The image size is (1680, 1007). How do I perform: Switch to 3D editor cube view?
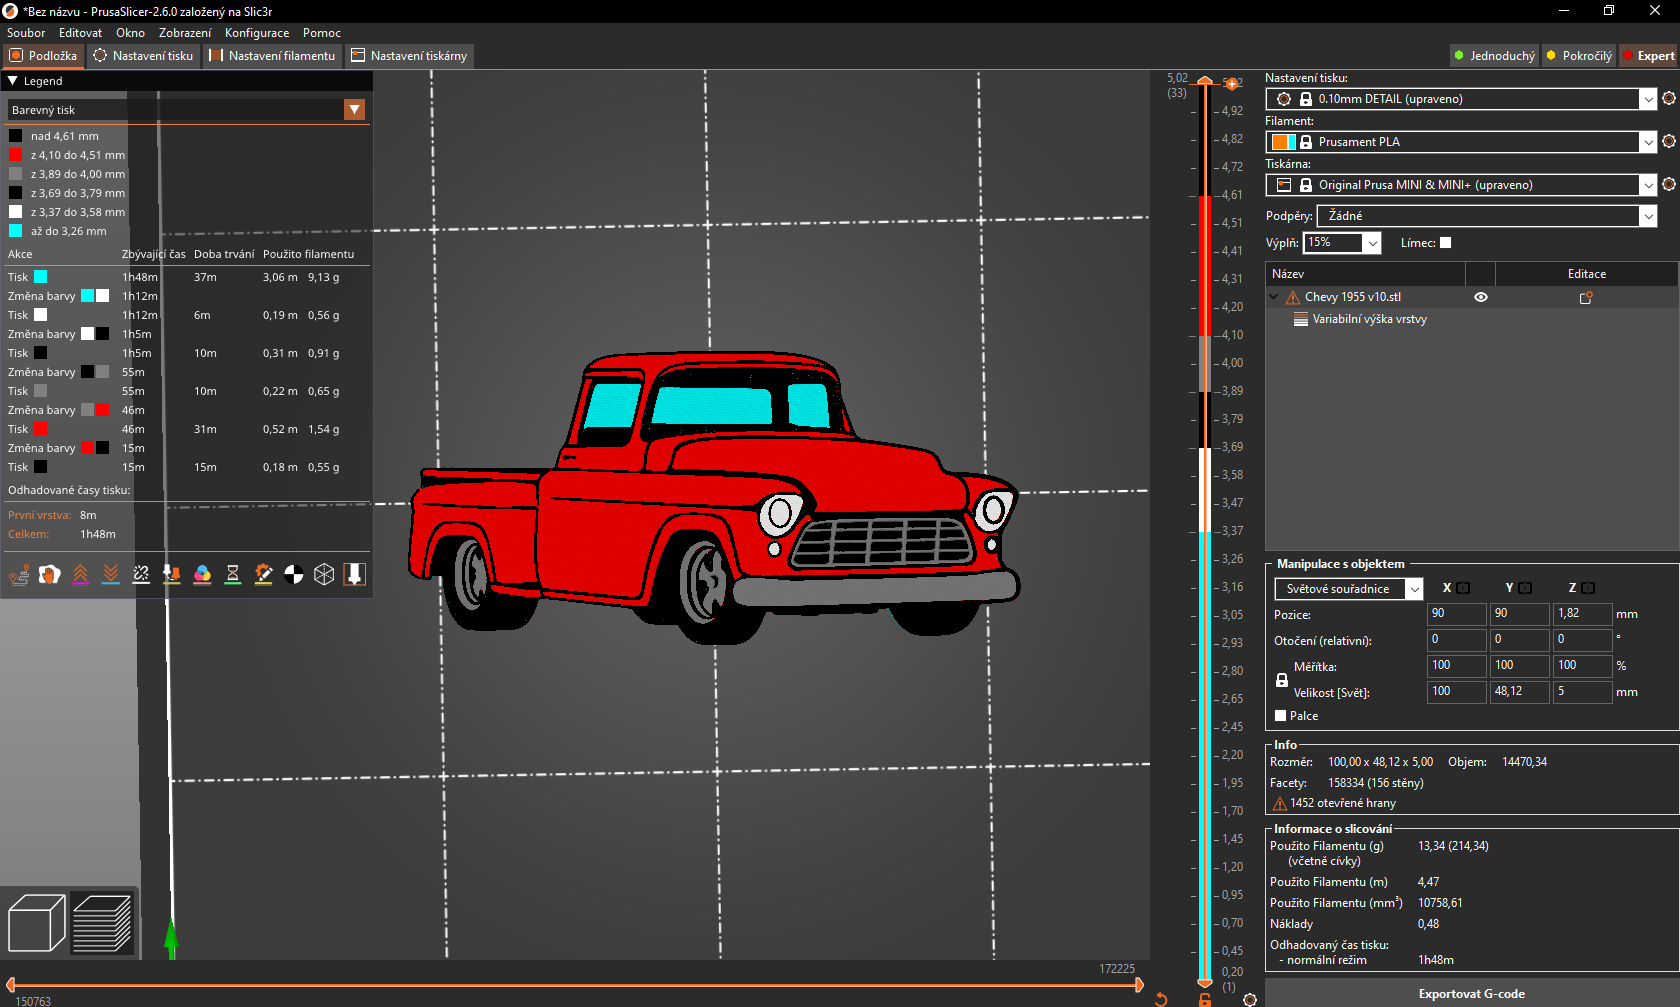tap(36, 922)
